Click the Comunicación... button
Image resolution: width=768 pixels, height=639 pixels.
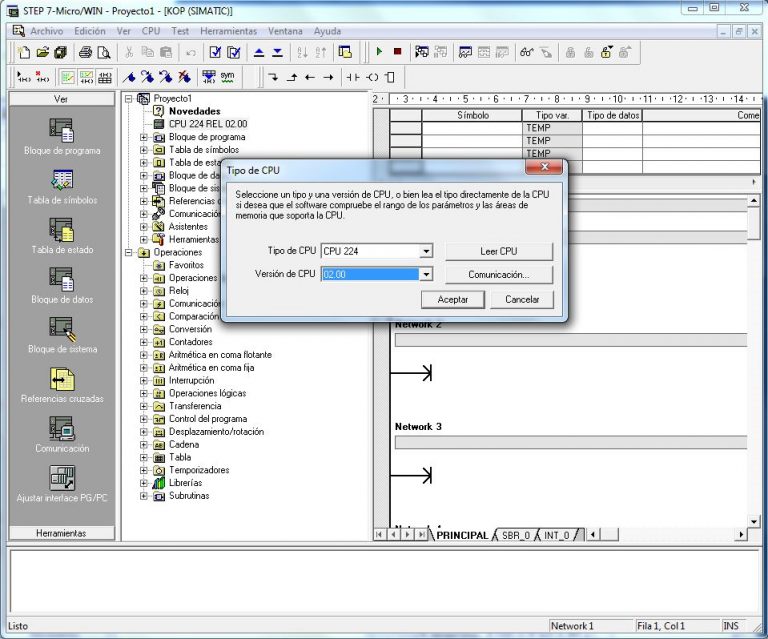pyautogui.click(x=499, y=275)
